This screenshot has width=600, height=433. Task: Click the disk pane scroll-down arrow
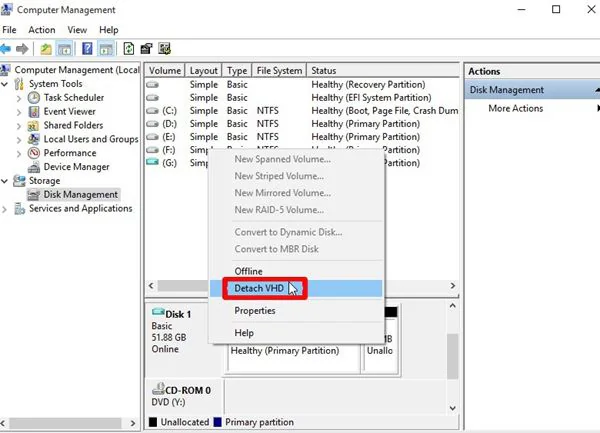(x=453, y=408)
